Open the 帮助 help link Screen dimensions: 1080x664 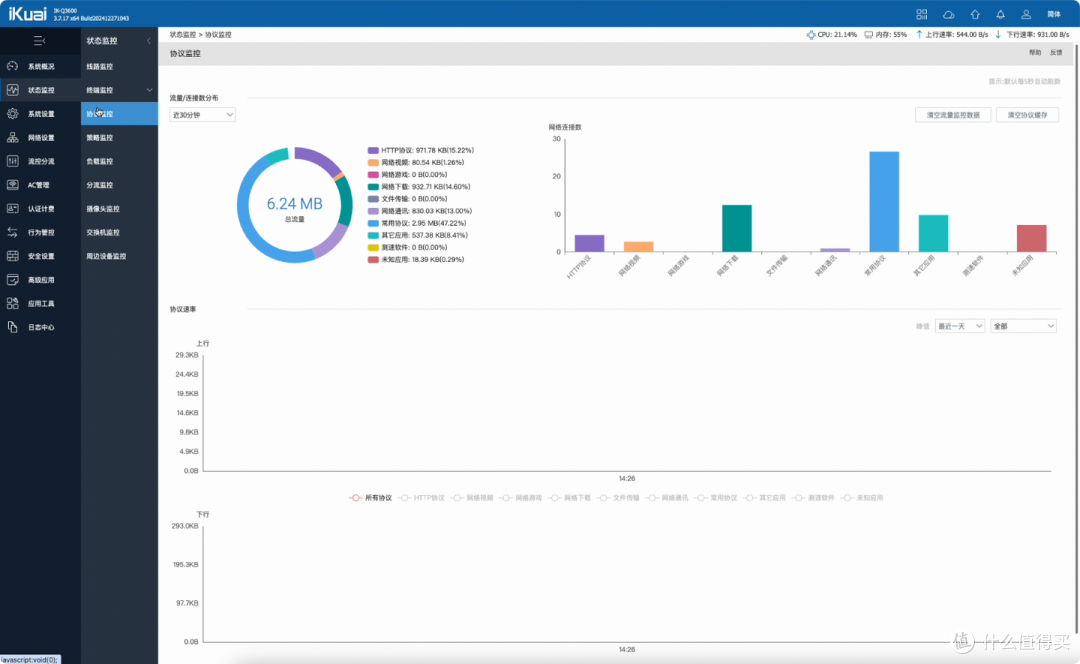point(1035,52)
